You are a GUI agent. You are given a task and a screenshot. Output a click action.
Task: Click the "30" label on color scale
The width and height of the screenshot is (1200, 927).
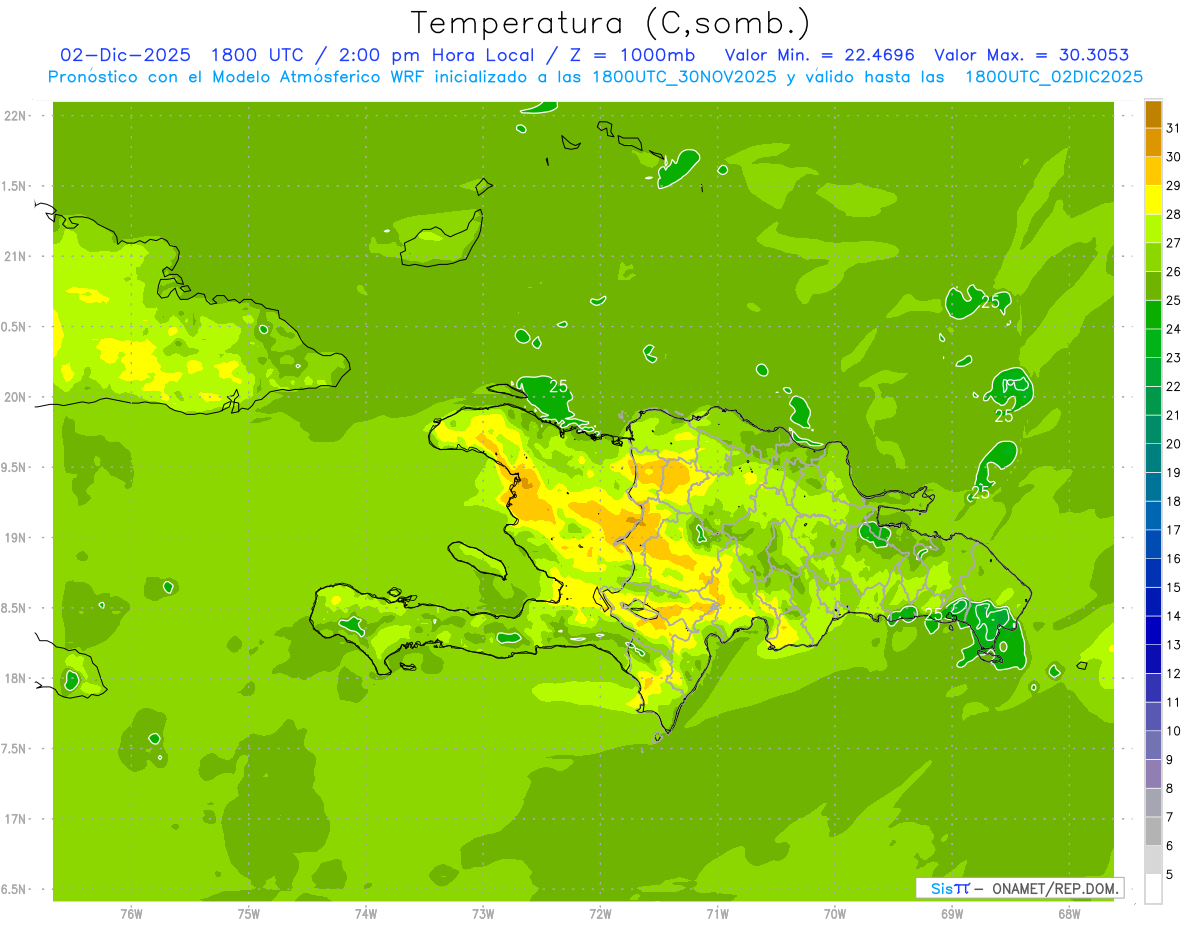tap(1173, 156)
